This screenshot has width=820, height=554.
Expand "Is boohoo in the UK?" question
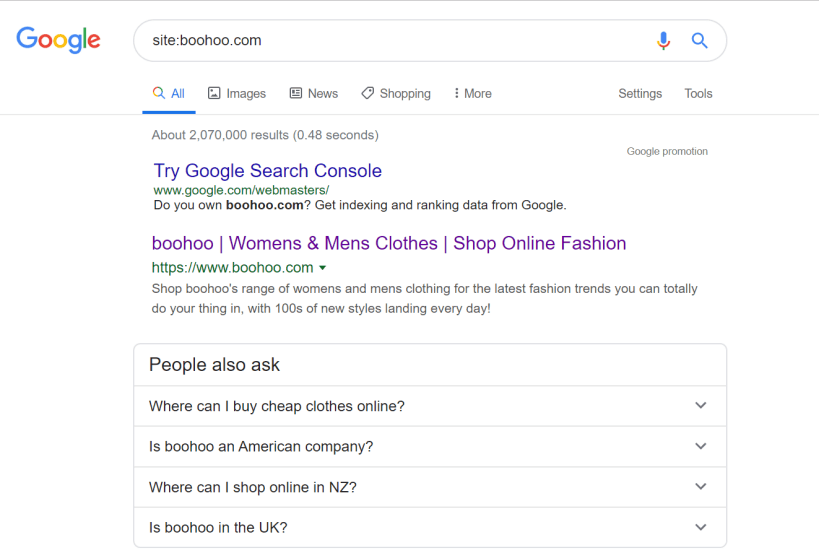tap(430, 527)
